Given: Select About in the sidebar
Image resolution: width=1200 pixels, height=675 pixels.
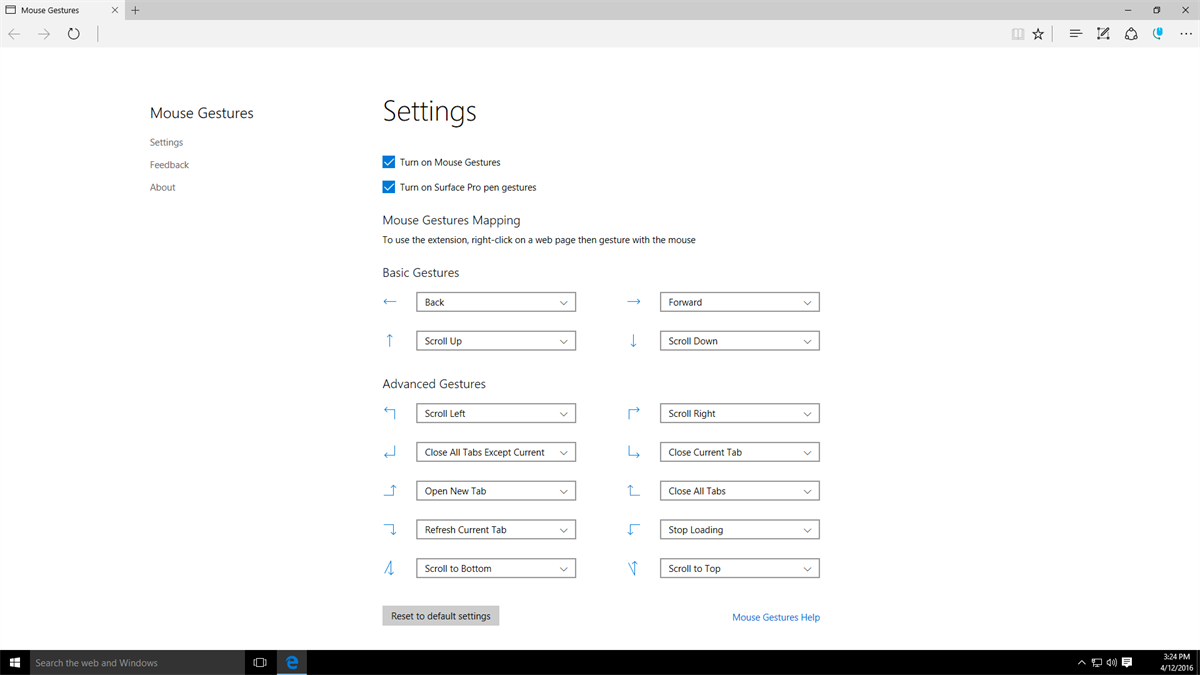Looking at the screenshot, I should coord(162,187).
